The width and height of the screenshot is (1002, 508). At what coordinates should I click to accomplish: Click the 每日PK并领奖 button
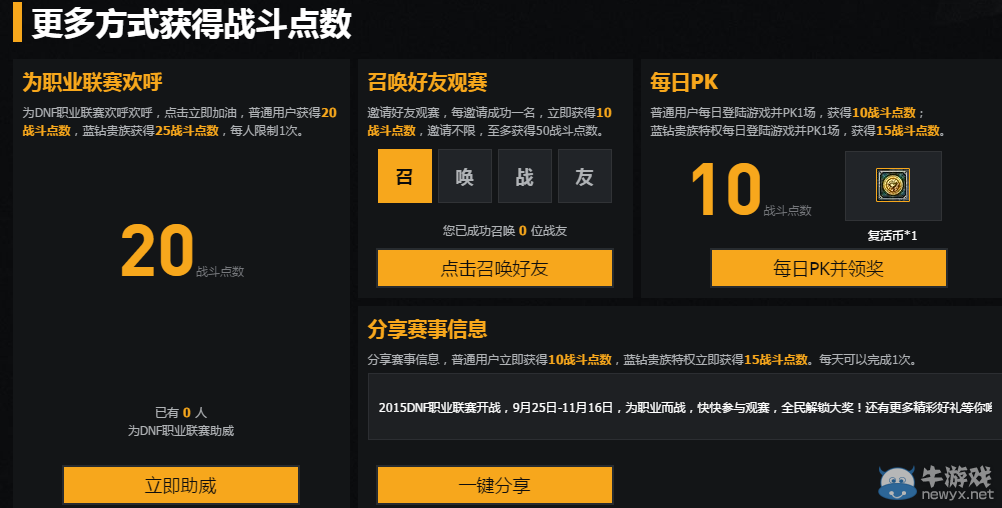(829, 268)
